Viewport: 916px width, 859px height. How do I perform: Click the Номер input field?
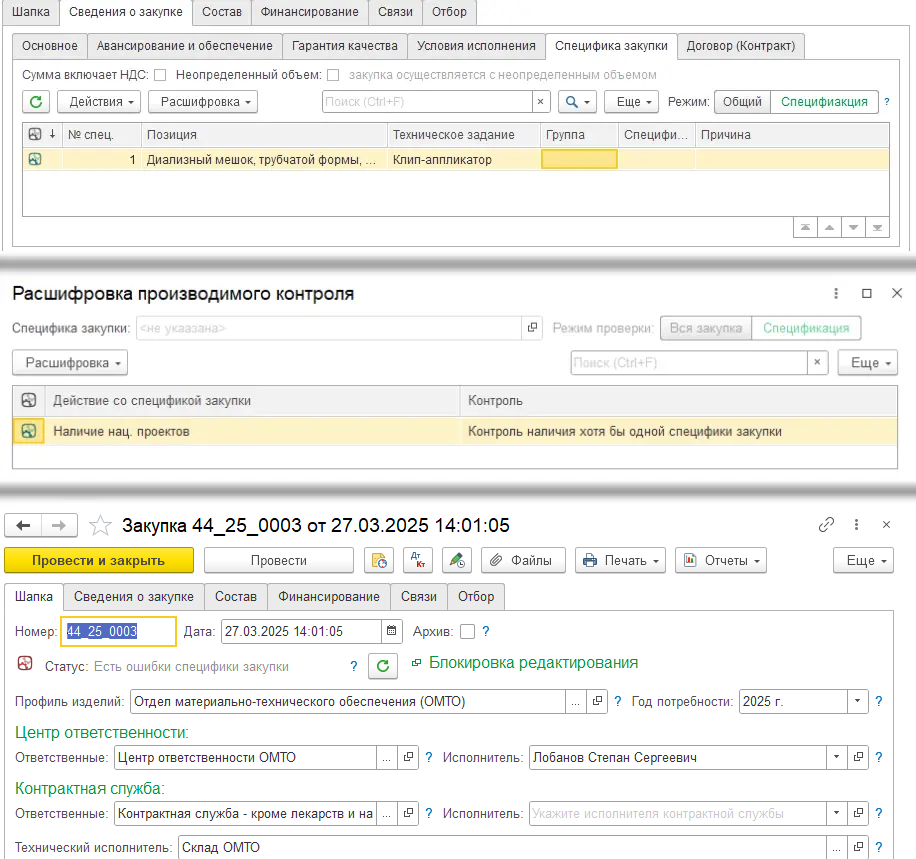point(118,631)
